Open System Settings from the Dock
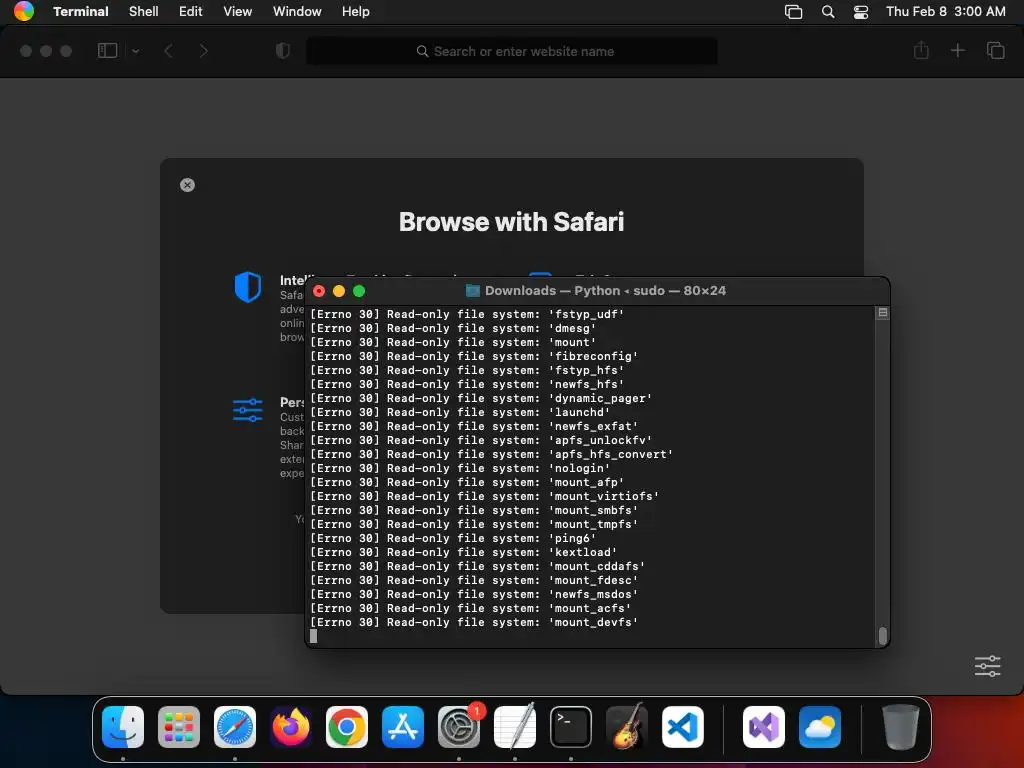 click(459, 727)
